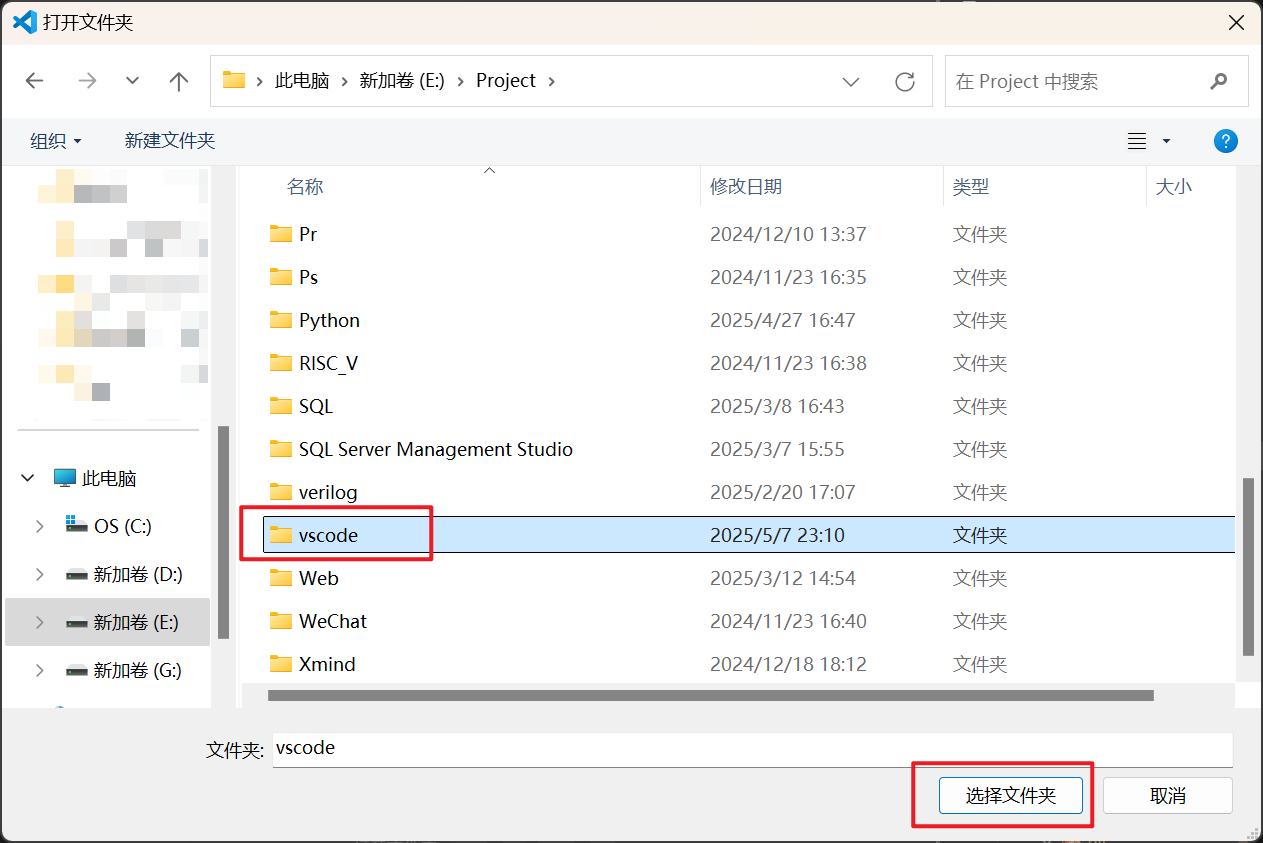Select the Ps folder icon
This screenshot has height=843, width=1263.
281,277
